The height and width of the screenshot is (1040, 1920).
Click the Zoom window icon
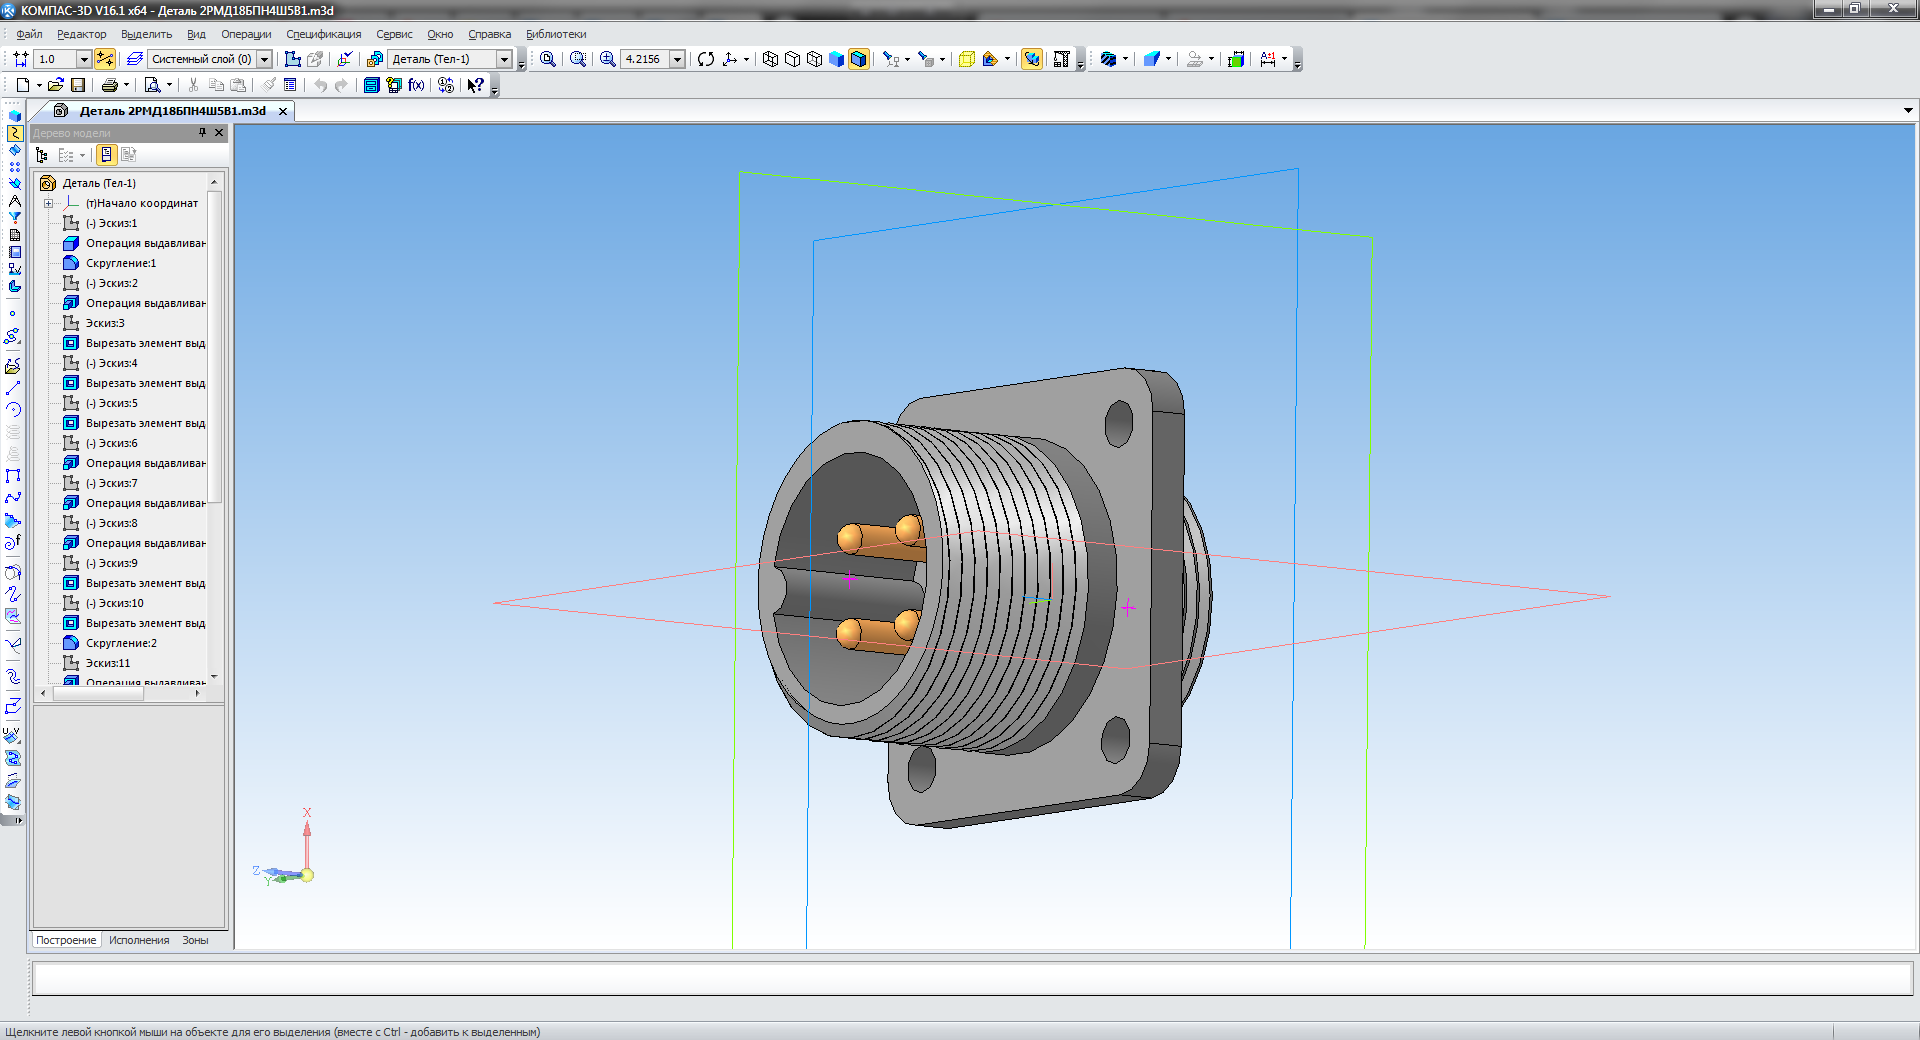pyautogui.click(x=578, y=59)
